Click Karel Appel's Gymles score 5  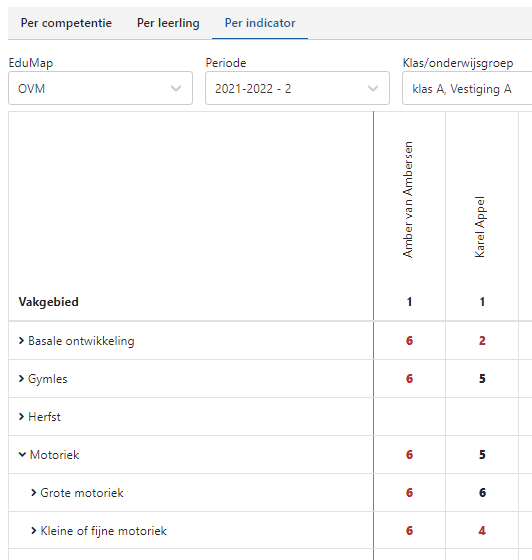coord(482,379)
